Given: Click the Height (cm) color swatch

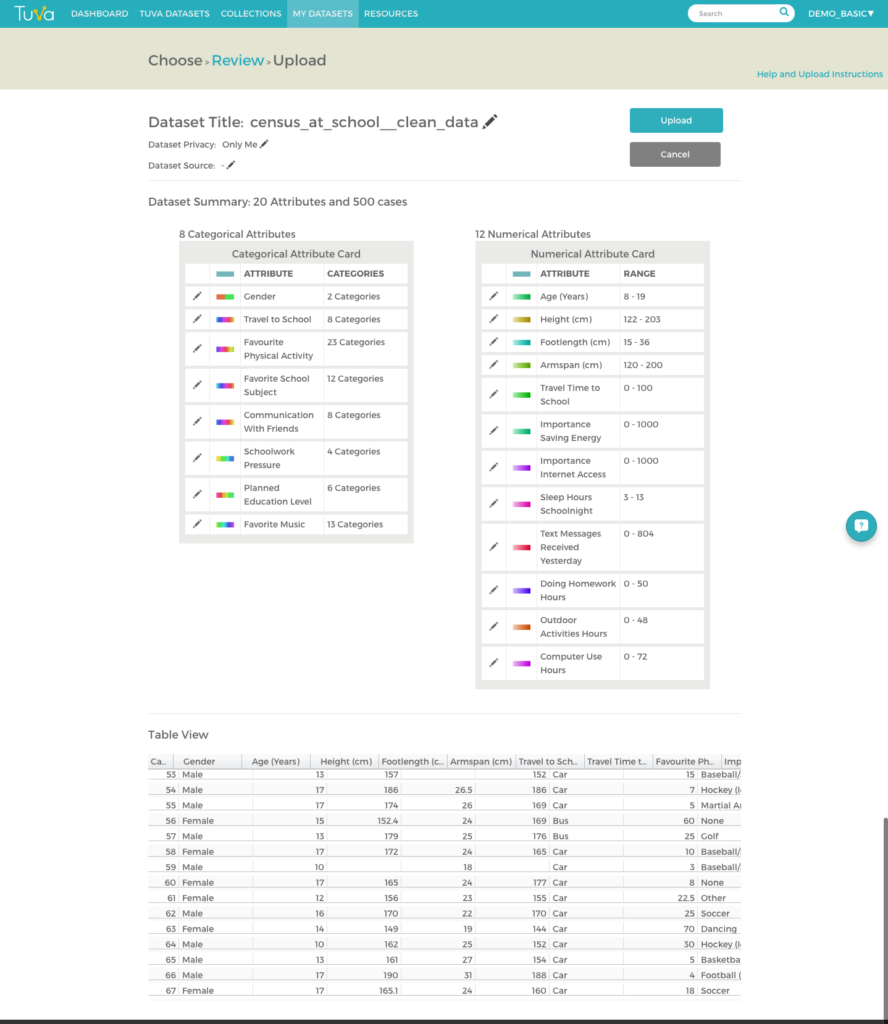Looking at the screenshot, I should click(522, 319).
